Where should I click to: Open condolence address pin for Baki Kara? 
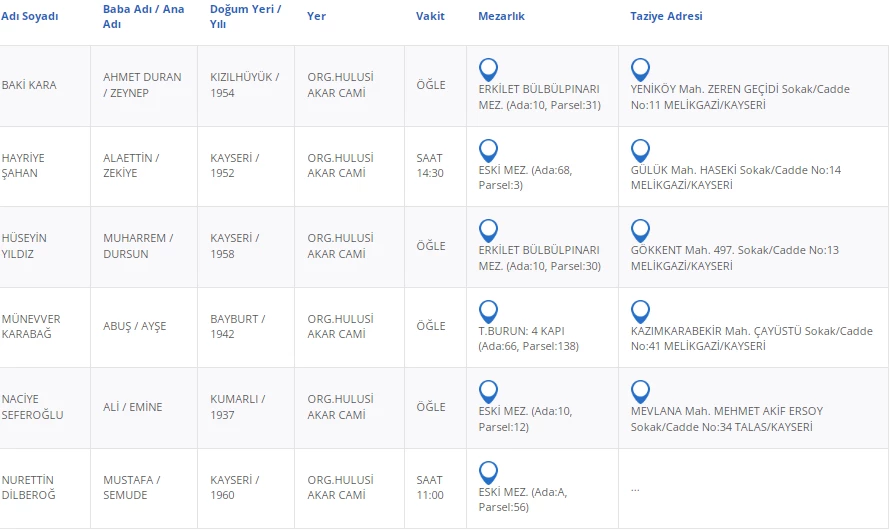click(641, 70)
